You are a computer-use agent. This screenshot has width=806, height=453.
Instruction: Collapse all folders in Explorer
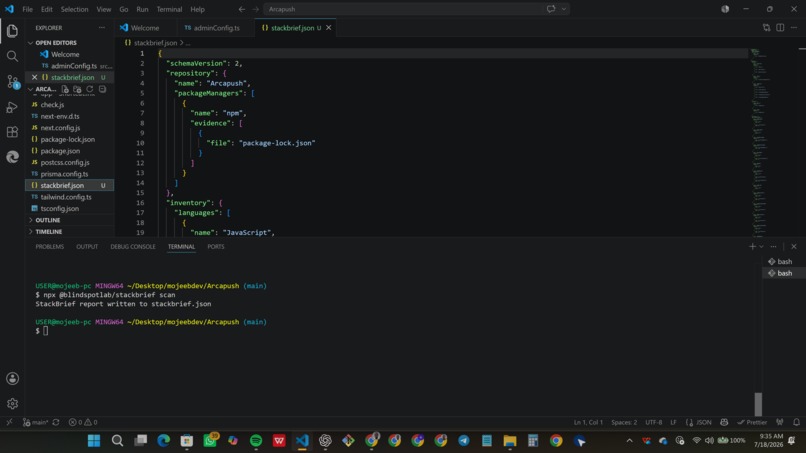tap(102, 89)
